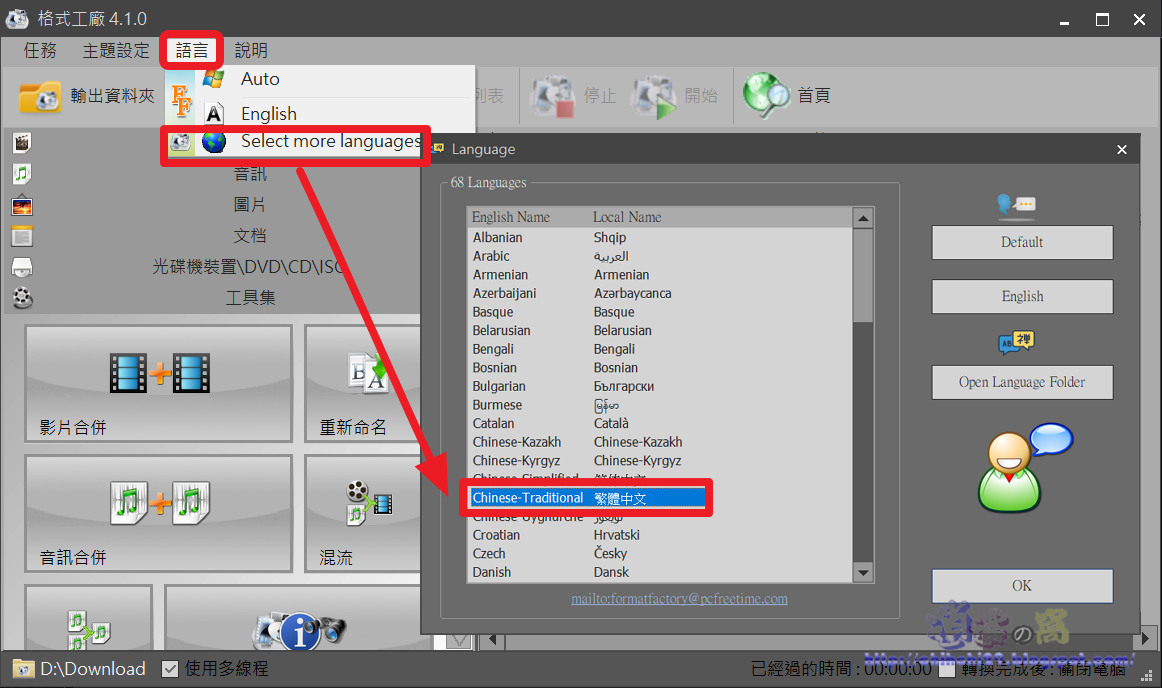Select the Armenian language row

pyautogui.click(x=661, y=274)
